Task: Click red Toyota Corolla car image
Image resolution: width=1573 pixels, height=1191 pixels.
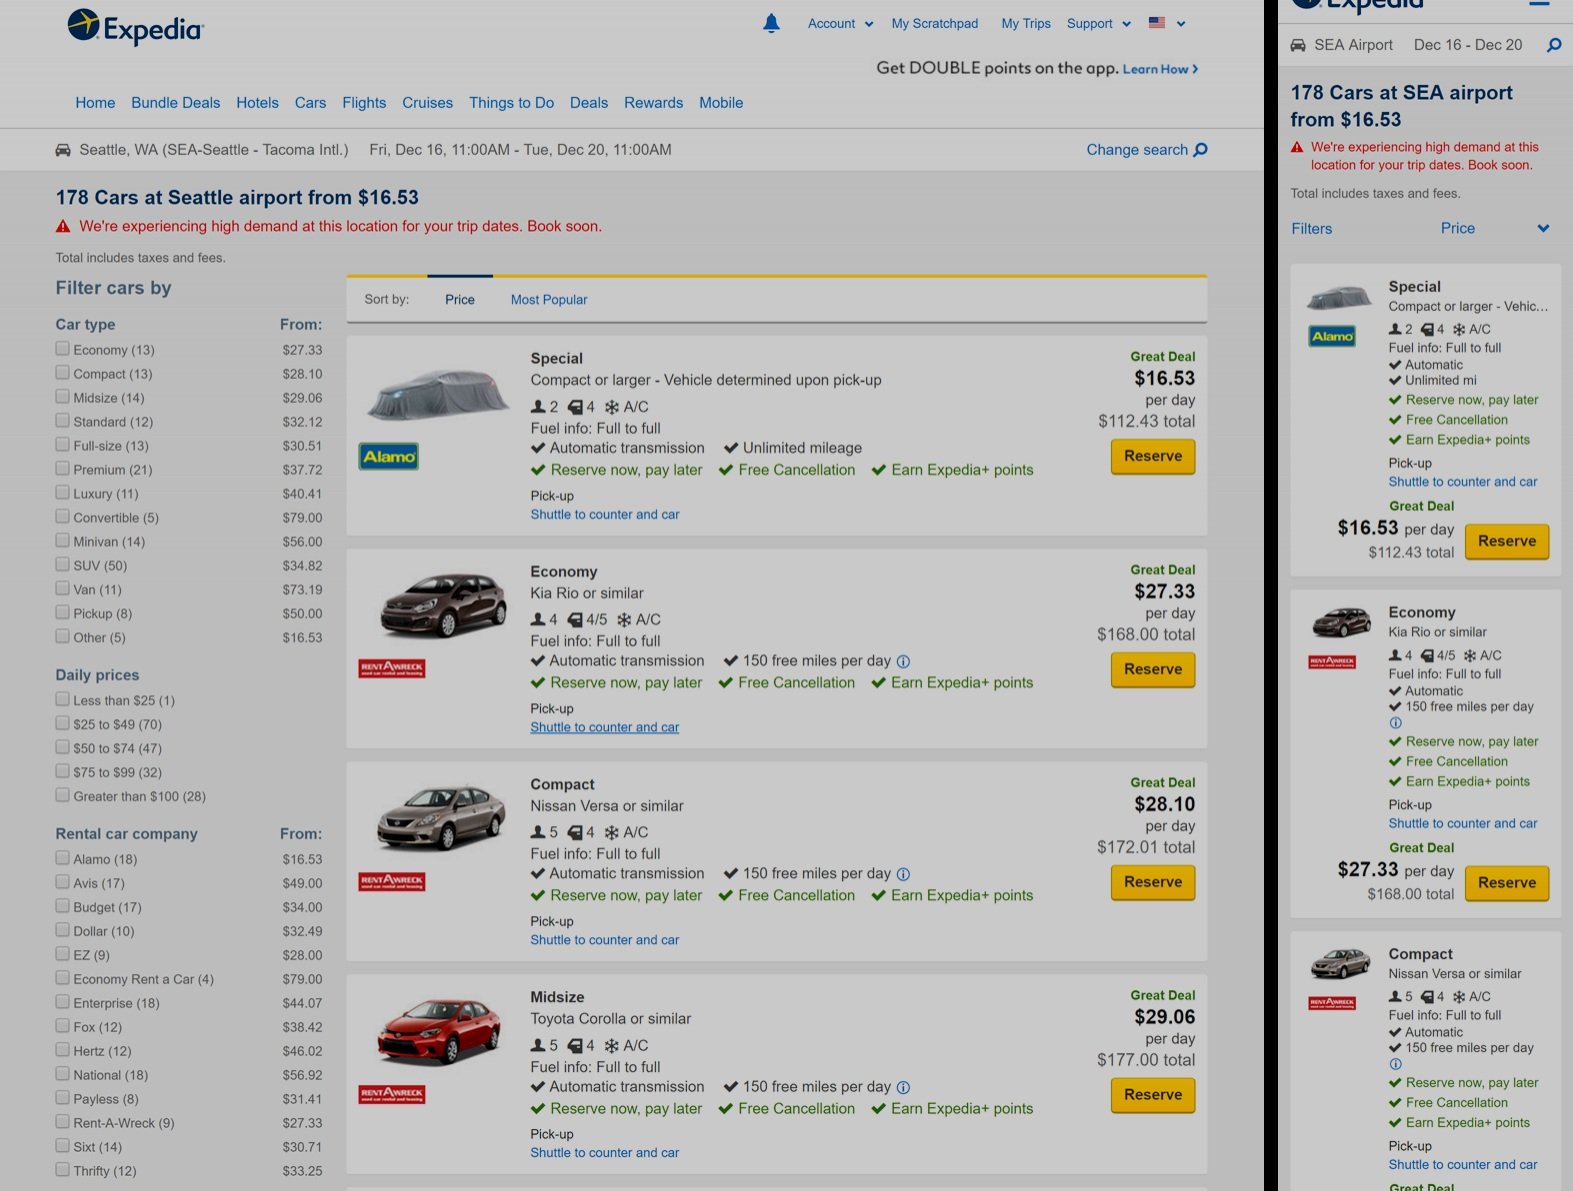Action: click(x=438, y=1032)
